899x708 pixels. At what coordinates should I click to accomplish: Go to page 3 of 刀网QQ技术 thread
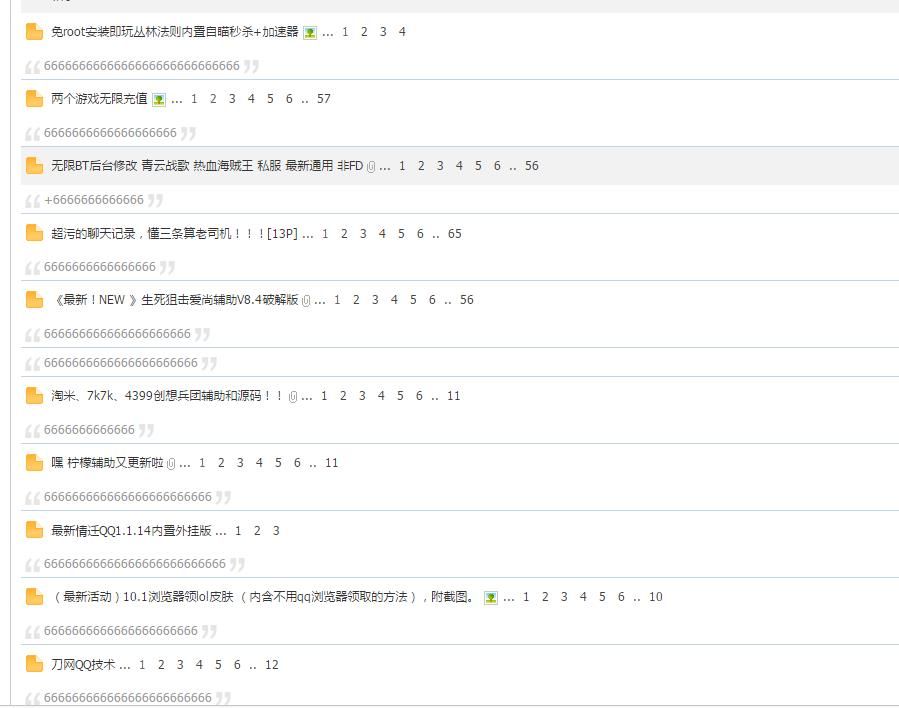pyautogui.click(x=181, y=665)
